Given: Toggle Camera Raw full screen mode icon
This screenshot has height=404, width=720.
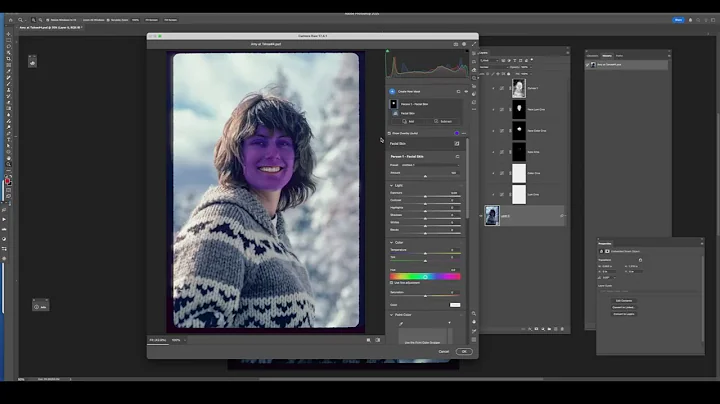Looking at the screenshot, I should point(473,44).
